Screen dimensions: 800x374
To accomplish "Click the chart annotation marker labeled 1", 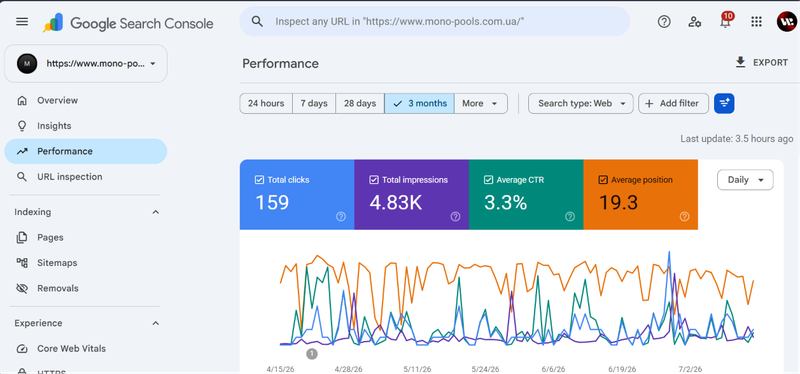I will click(312, 354).
